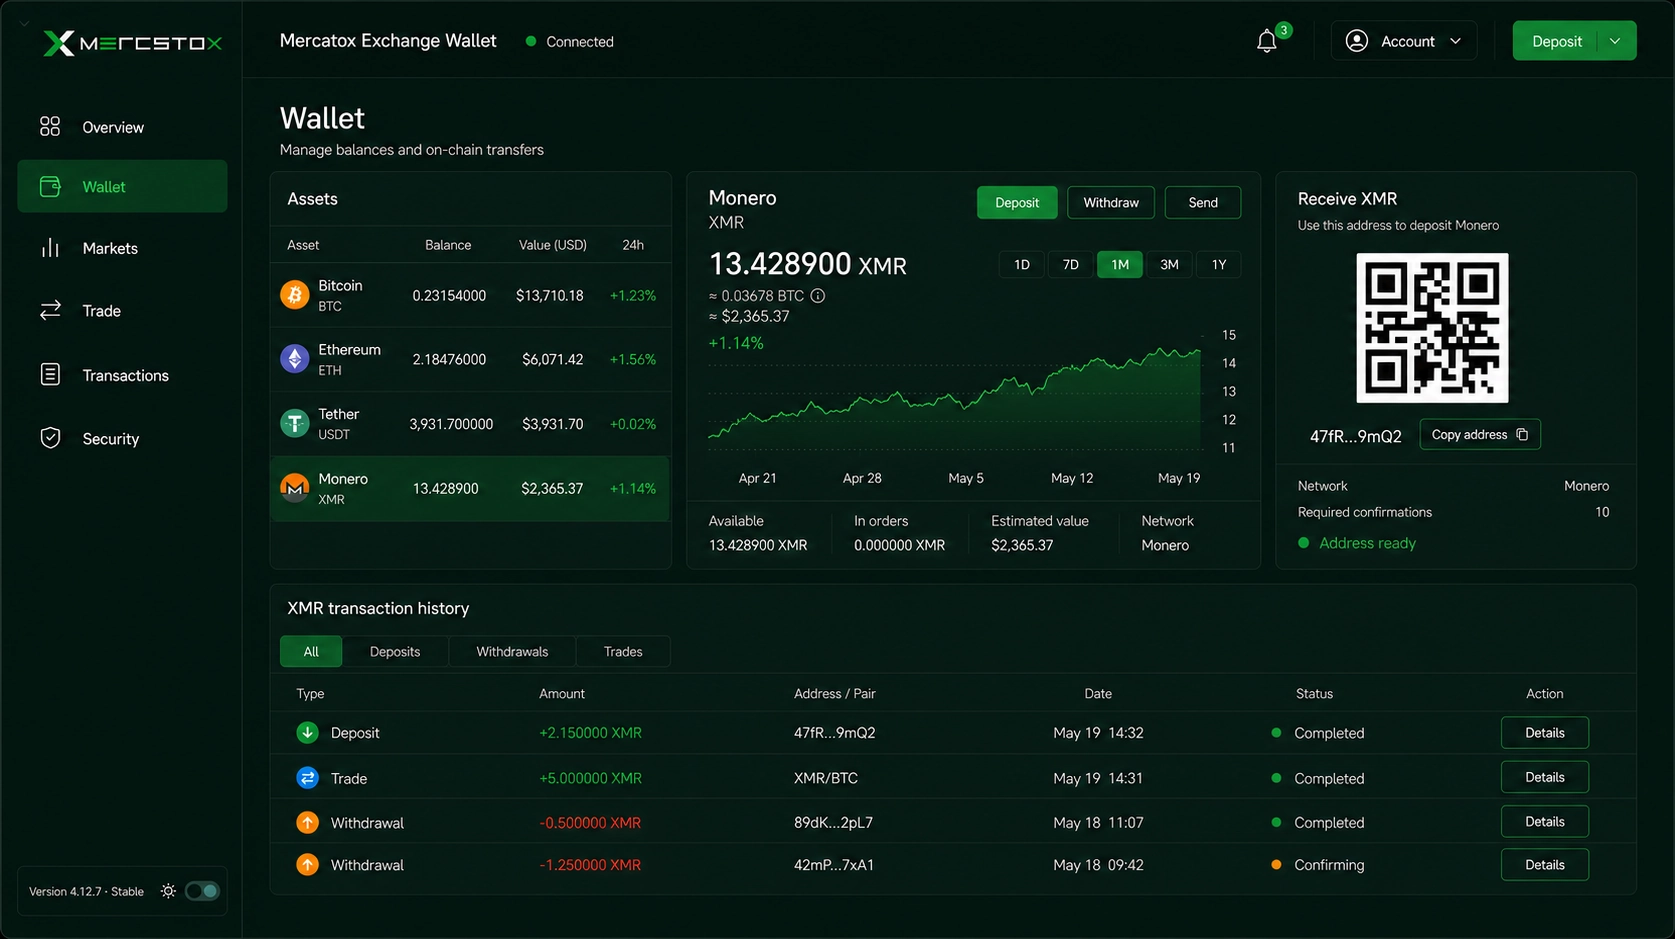Click the Deposit button in Monero panel
1675x939 pixels.
(1017, 202)
